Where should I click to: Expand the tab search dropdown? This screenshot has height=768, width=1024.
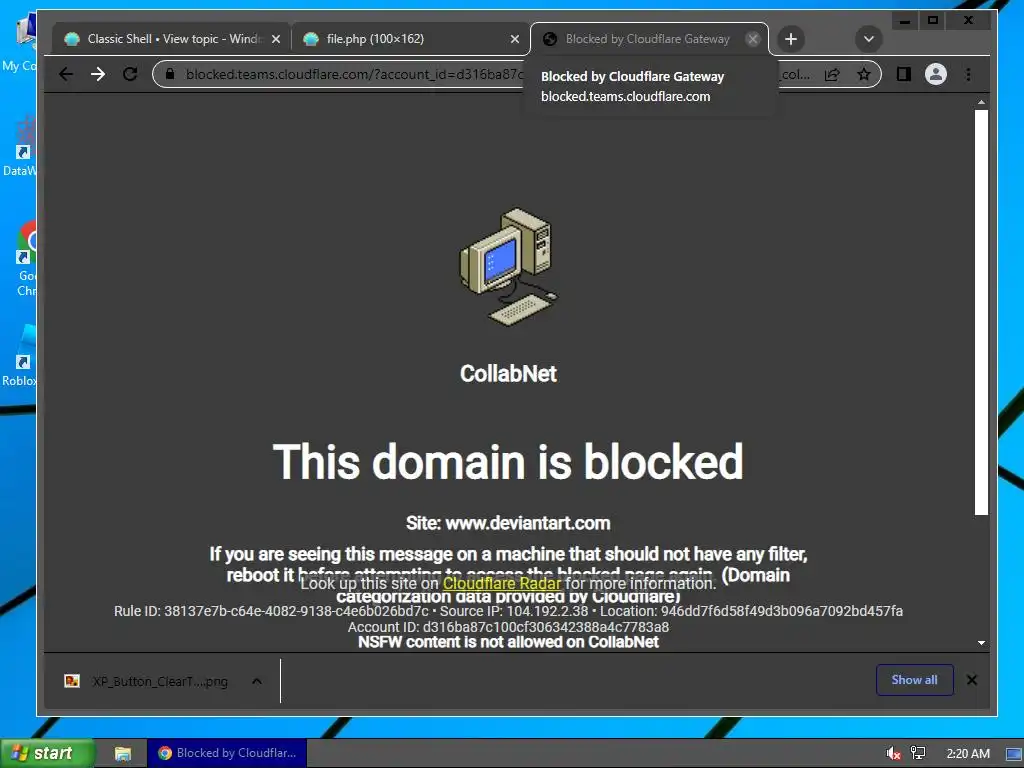[x=869, y=39]
